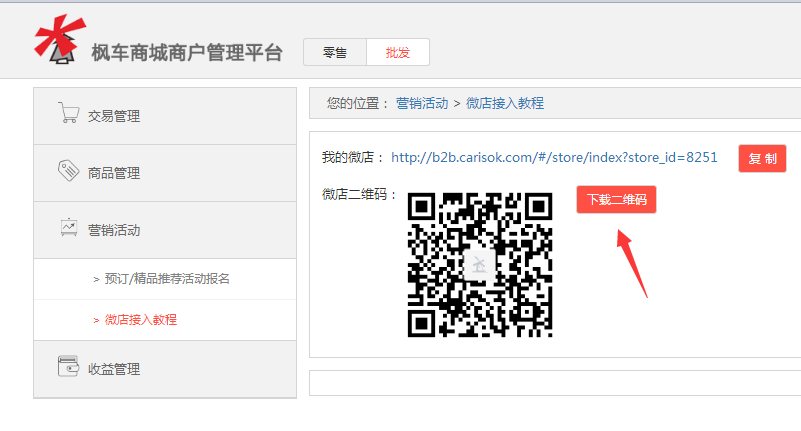Click the wallet icon for 收益管理

pyautogui.click(x=68, y=366)
